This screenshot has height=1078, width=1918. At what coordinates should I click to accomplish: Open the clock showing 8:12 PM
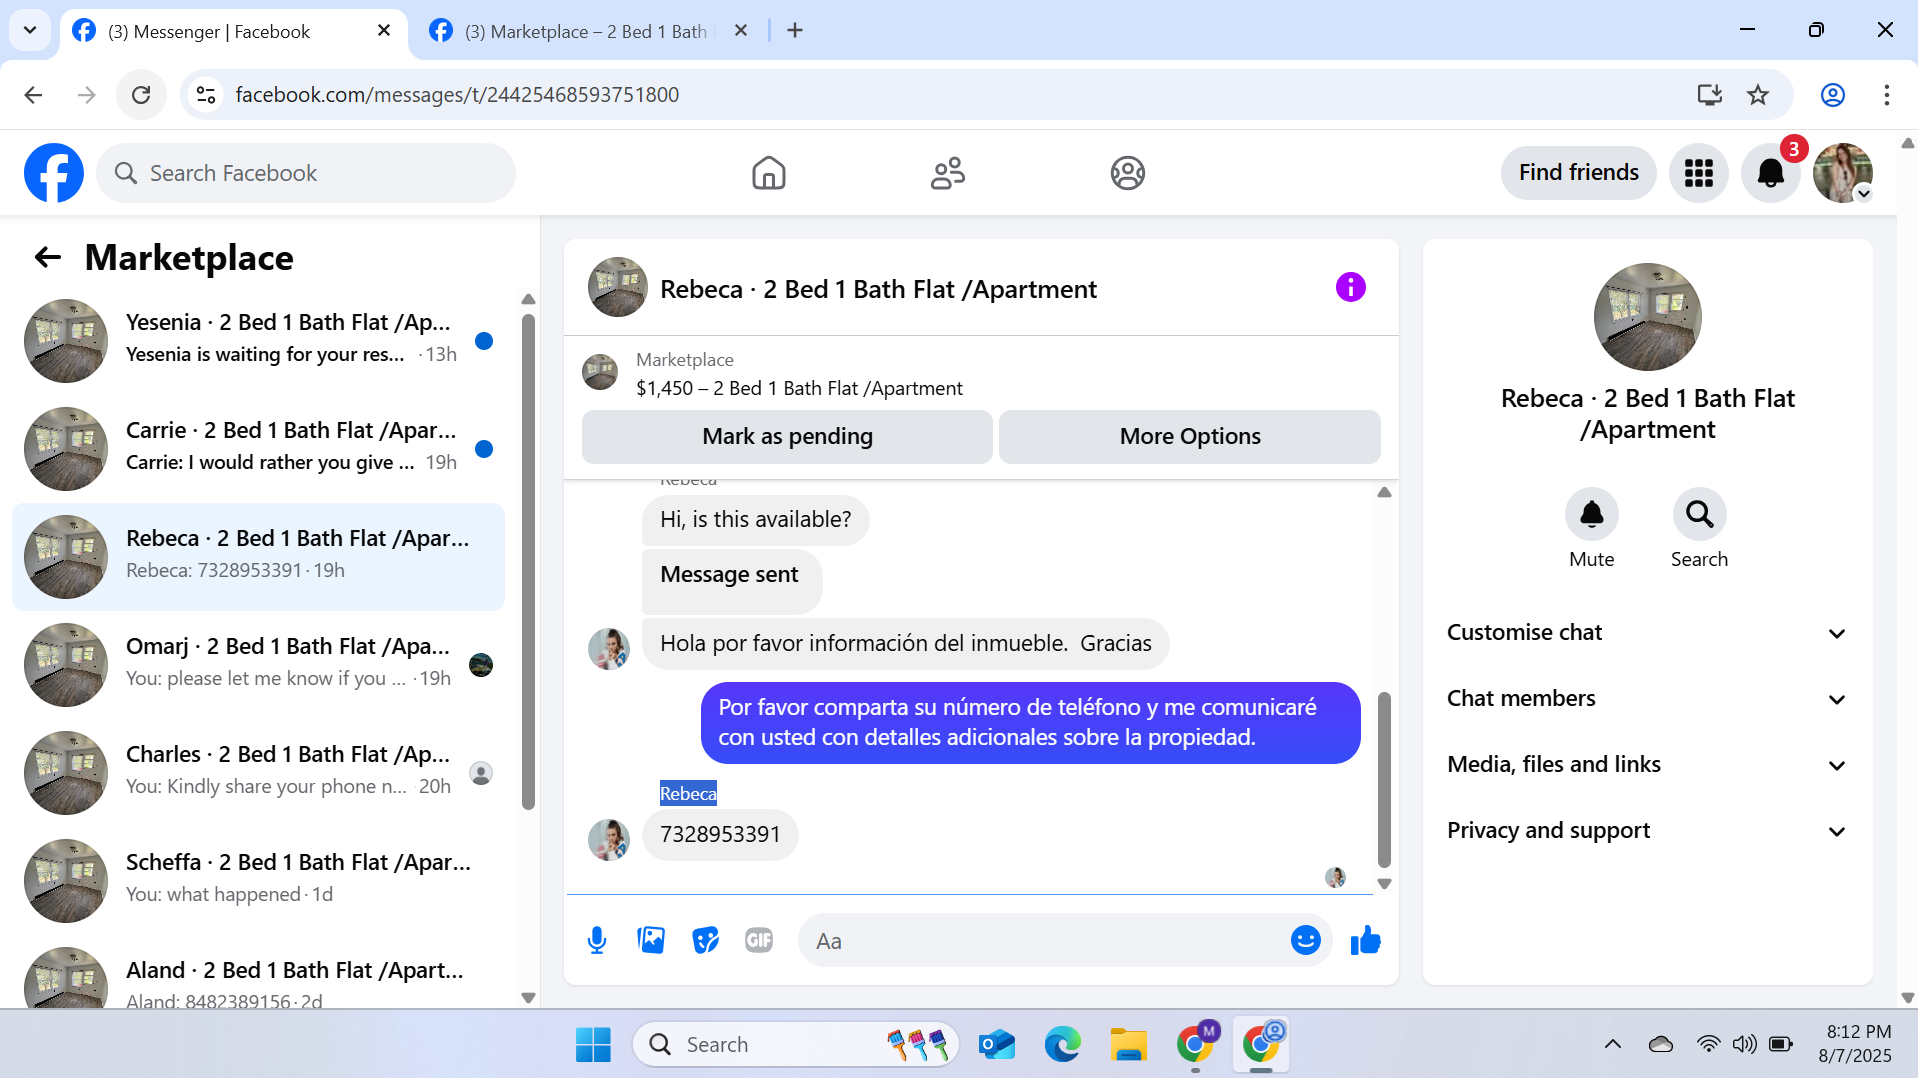tap(1855, 1043)
